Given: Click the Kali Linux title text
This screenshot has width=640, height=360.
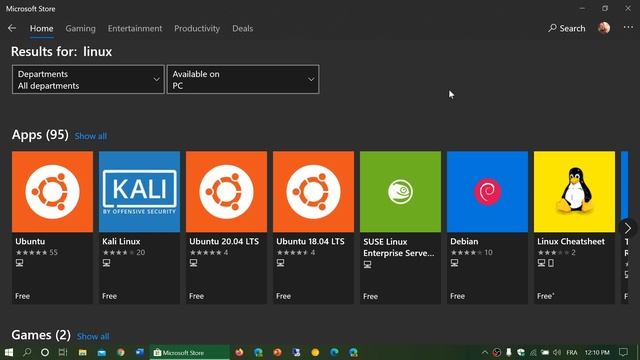Looking at the screenshot, I should [121, 241].
